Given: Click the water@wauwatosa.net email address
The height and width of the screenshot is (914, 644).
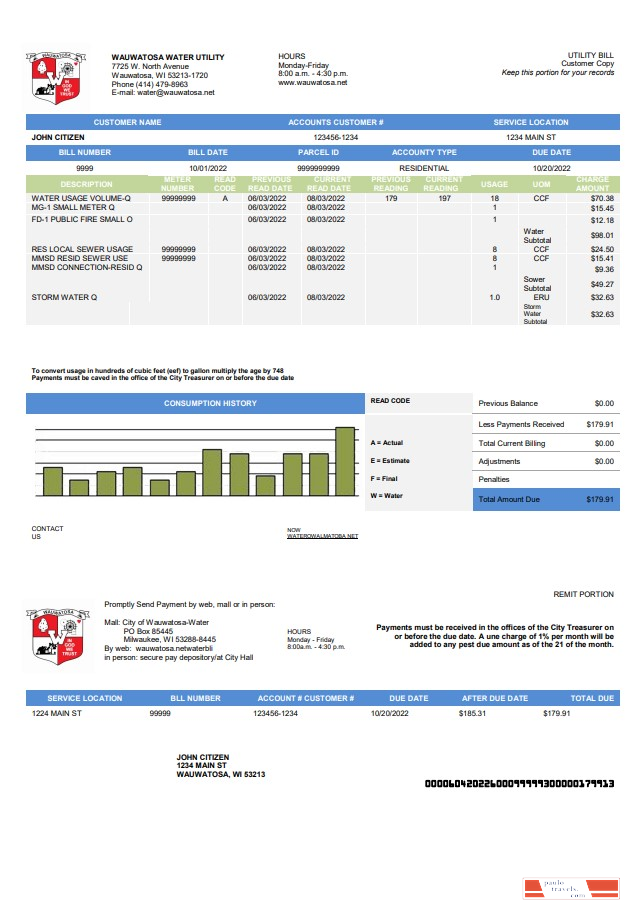Looking at the screenshot, I should point(175,92).
